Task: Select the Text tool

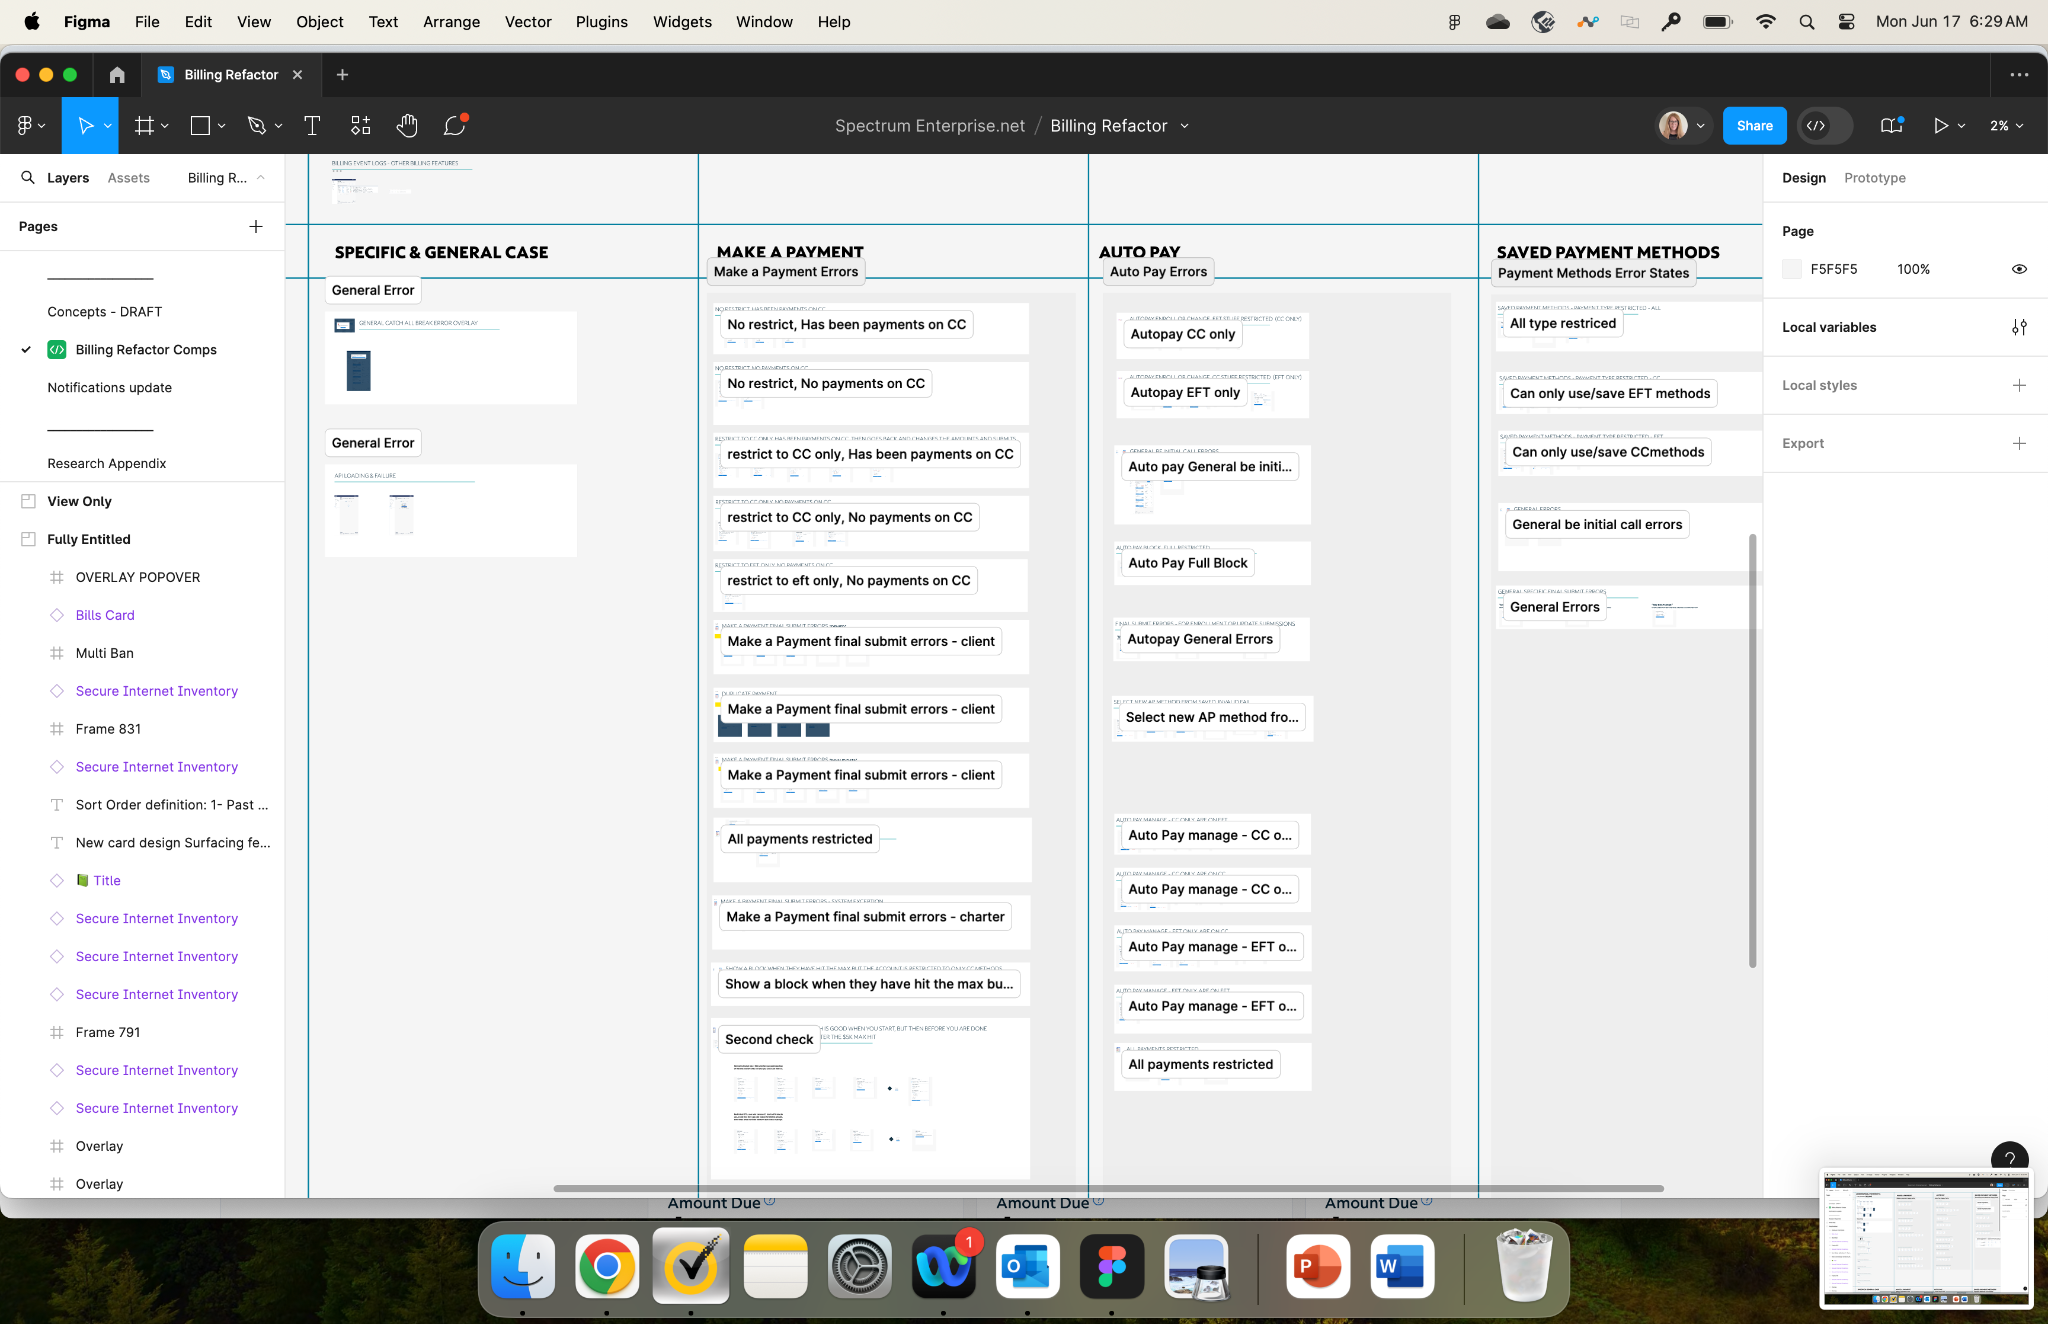Action: point(312,125)
